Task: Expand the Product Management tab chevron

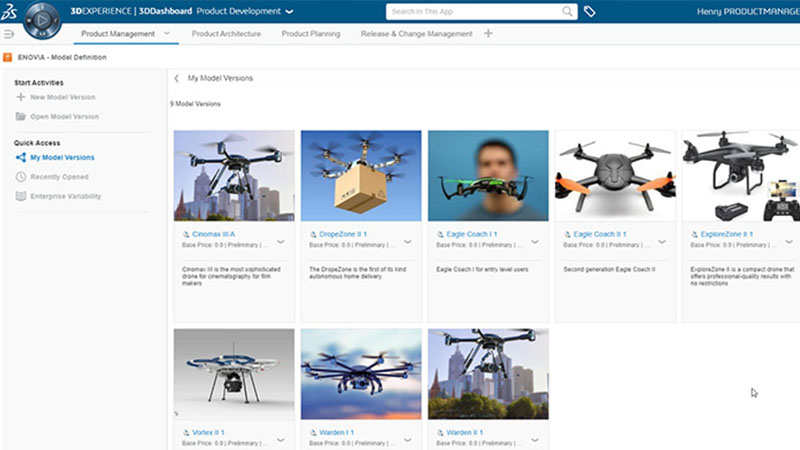Action: click(x=167, y=33)
